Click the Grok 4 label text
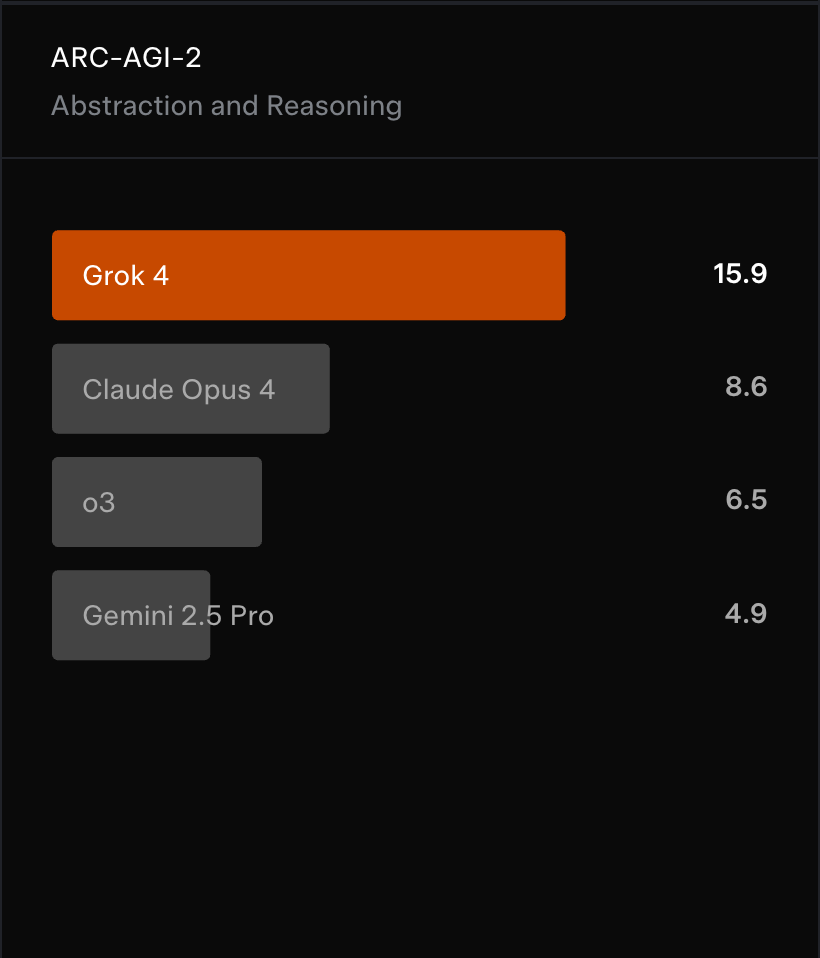820x958 pixels. point(126,276)
